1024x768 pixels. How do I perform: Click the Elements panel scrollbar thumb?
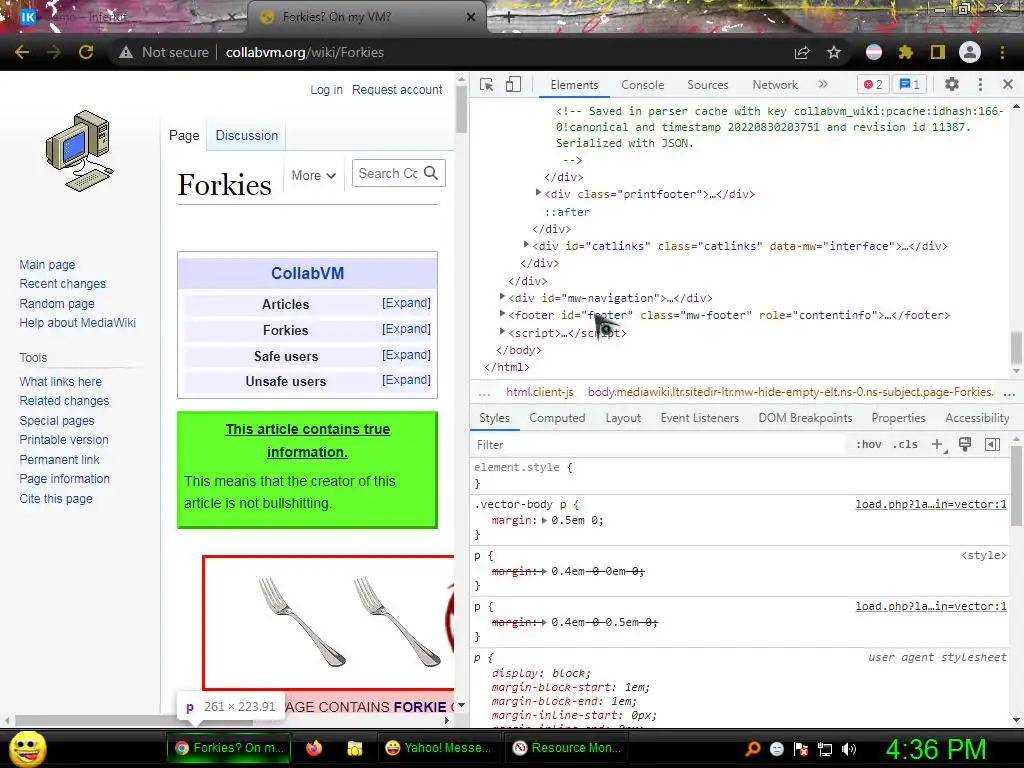(1016, 347)
